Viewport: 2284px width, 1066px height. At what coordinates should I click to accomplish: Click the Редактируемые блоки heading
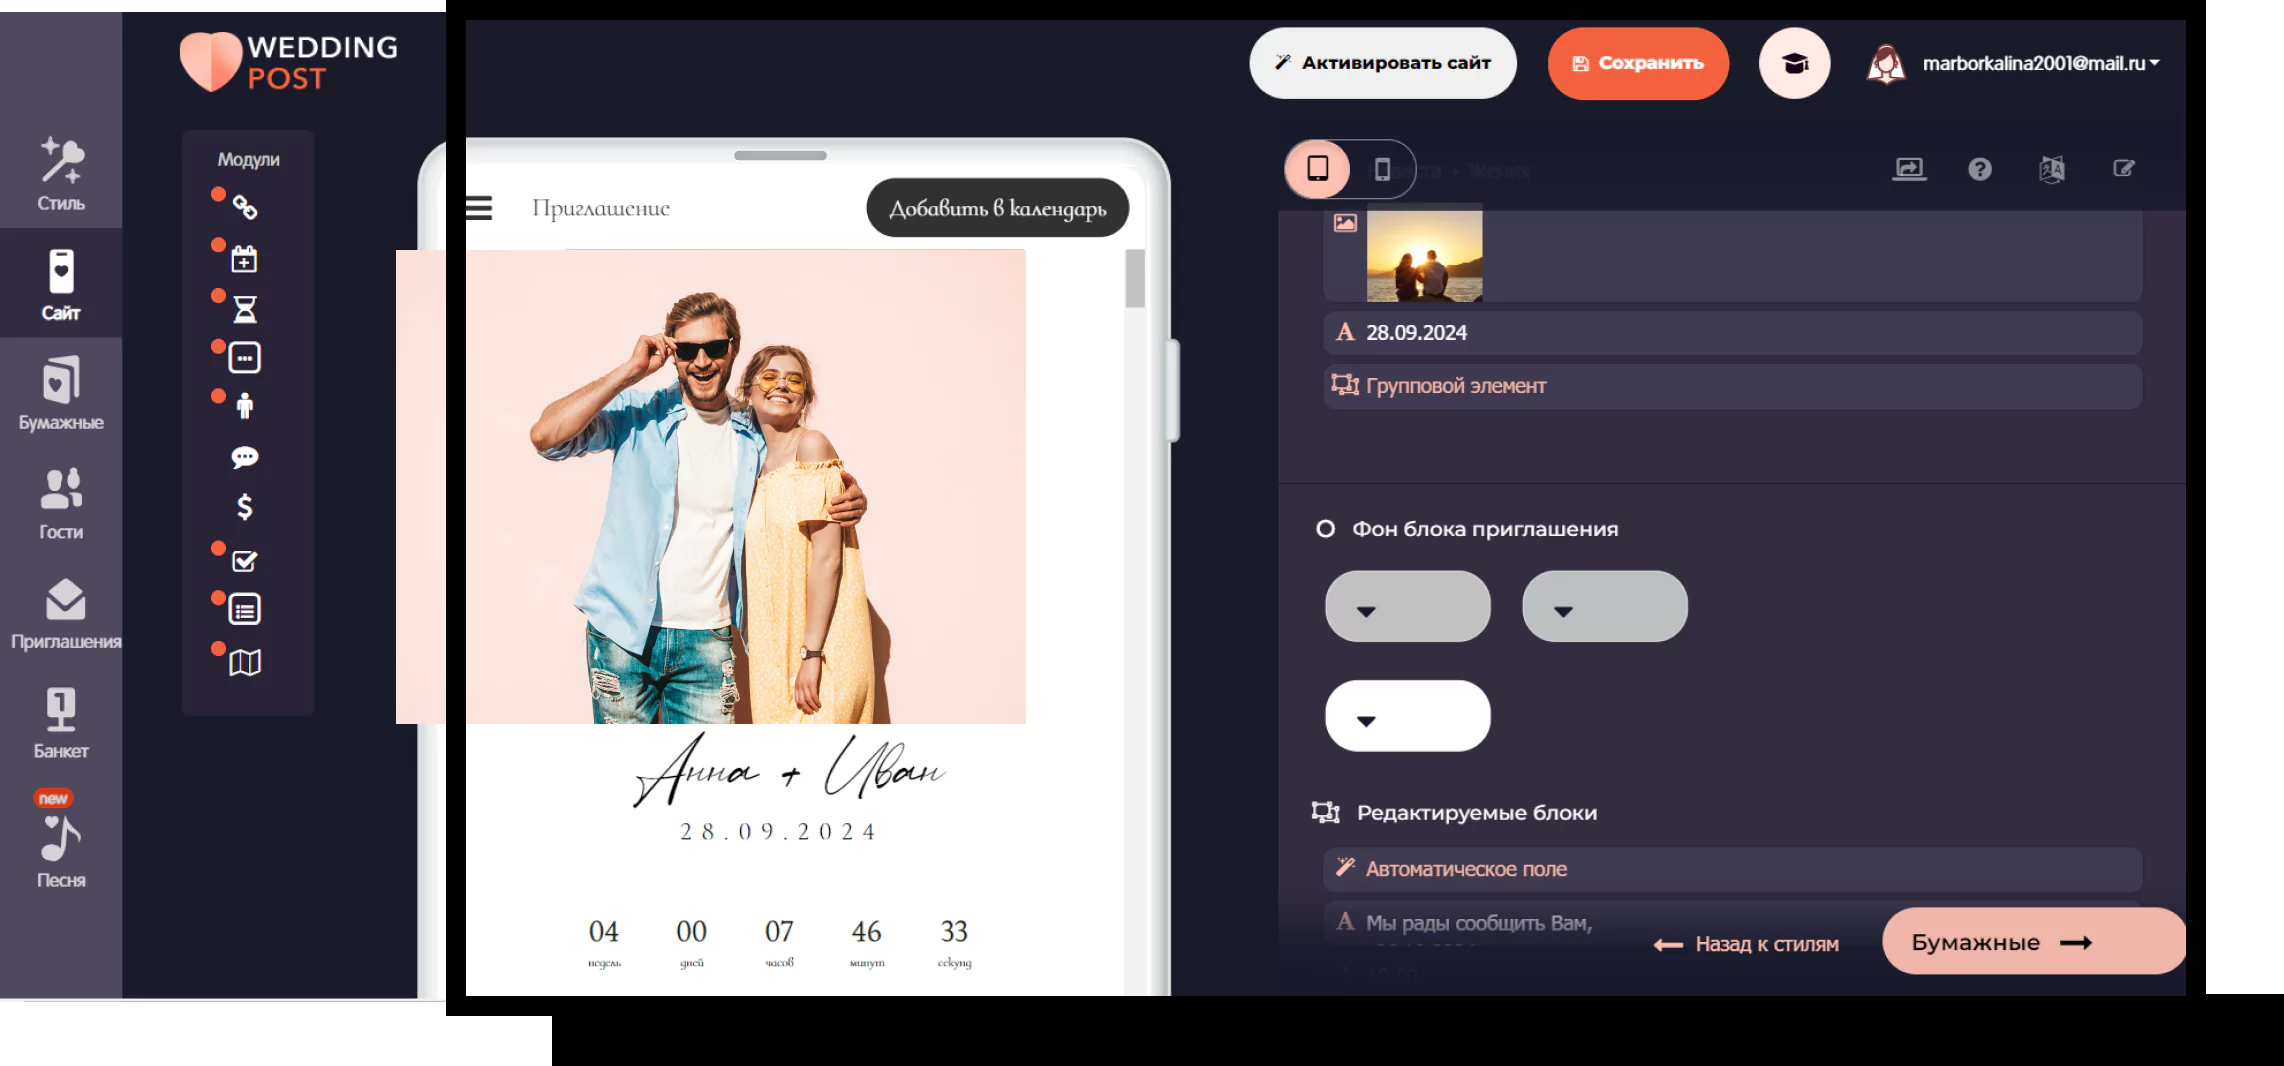[1476, 813]
